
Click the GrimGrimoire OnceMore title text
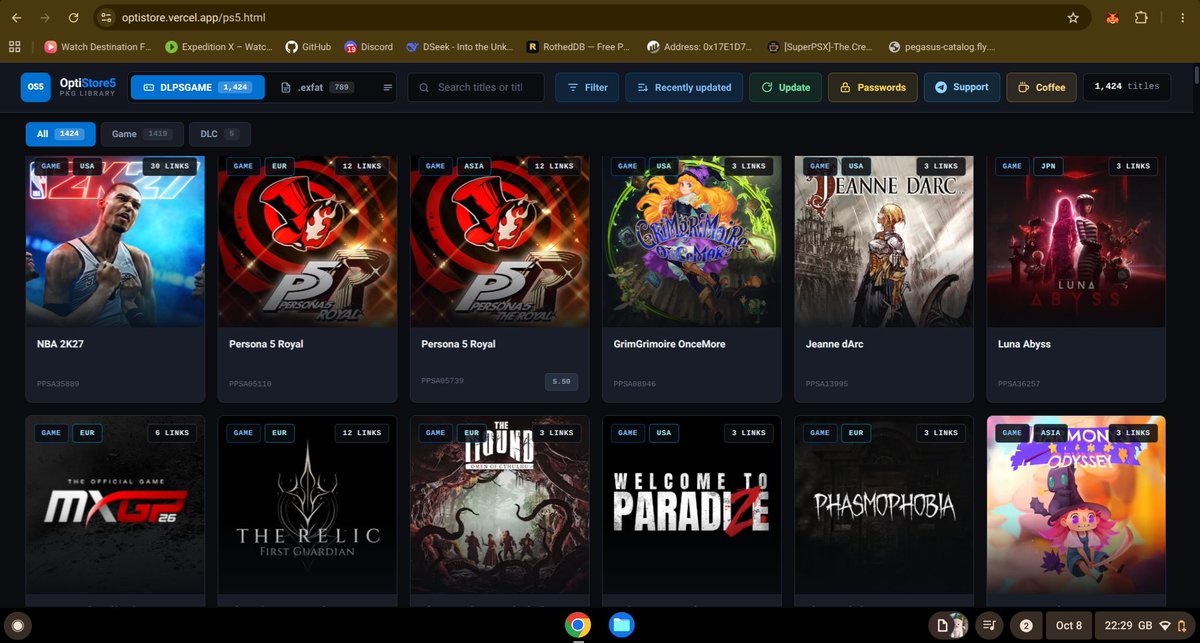coord(669,344)
